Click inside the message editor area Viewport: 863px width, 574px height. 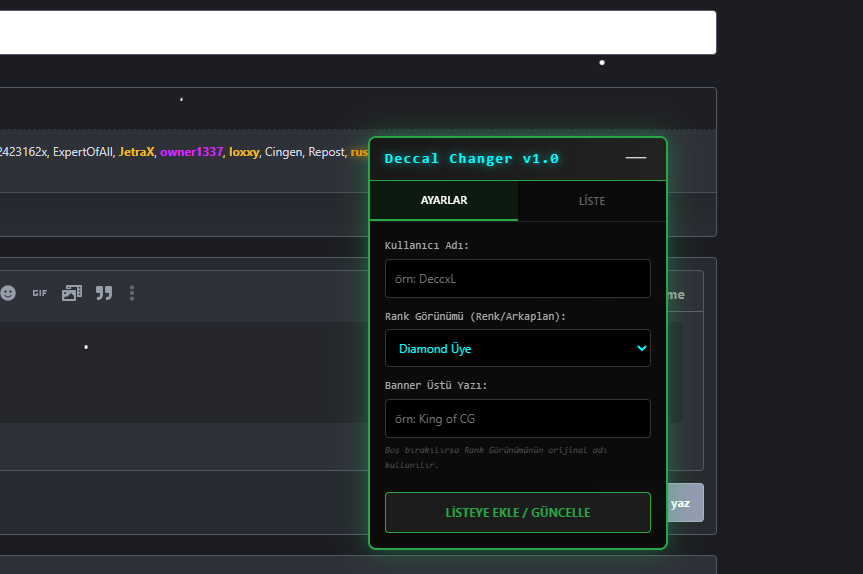pos(184,372)
